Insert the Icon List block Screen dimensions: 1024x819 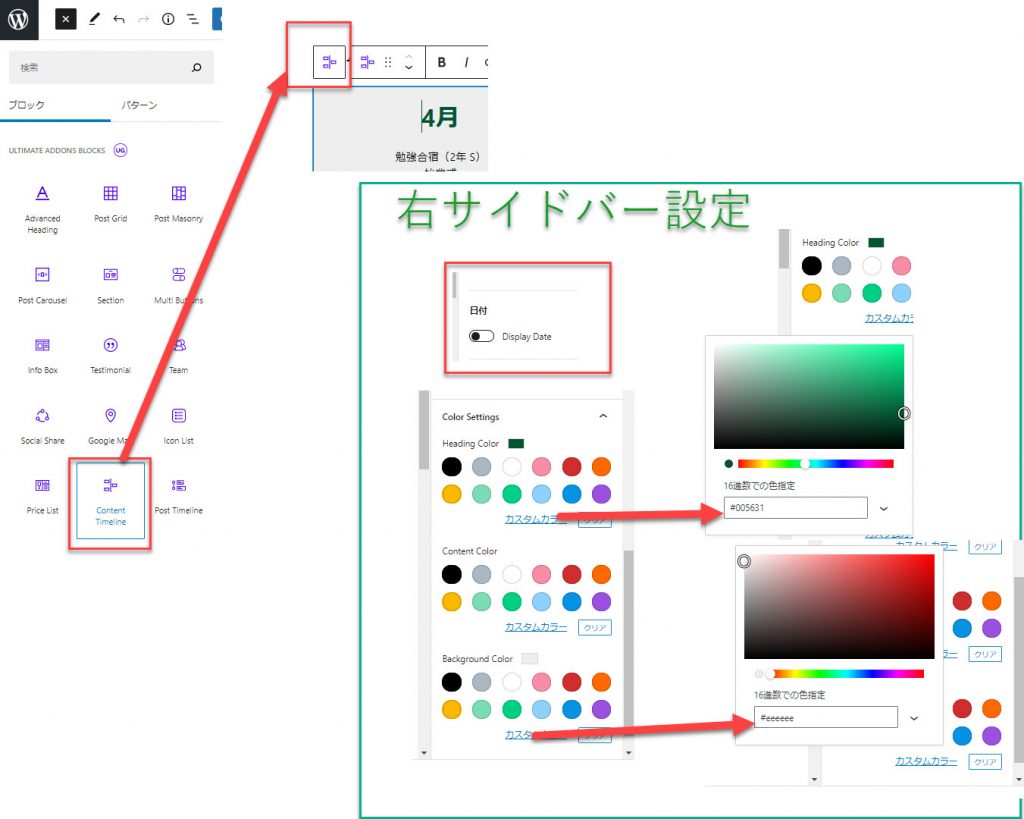[178, 426]
